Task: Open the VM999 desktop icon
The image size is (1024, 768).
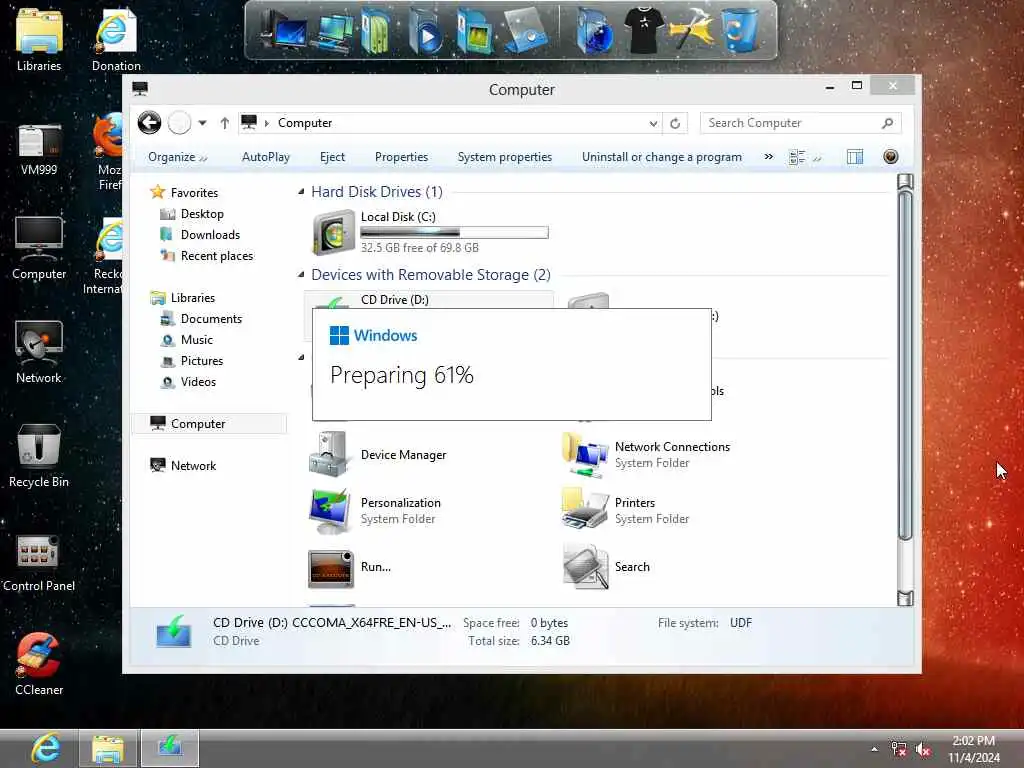Action: pyautogui.click(x=39, y=149)
